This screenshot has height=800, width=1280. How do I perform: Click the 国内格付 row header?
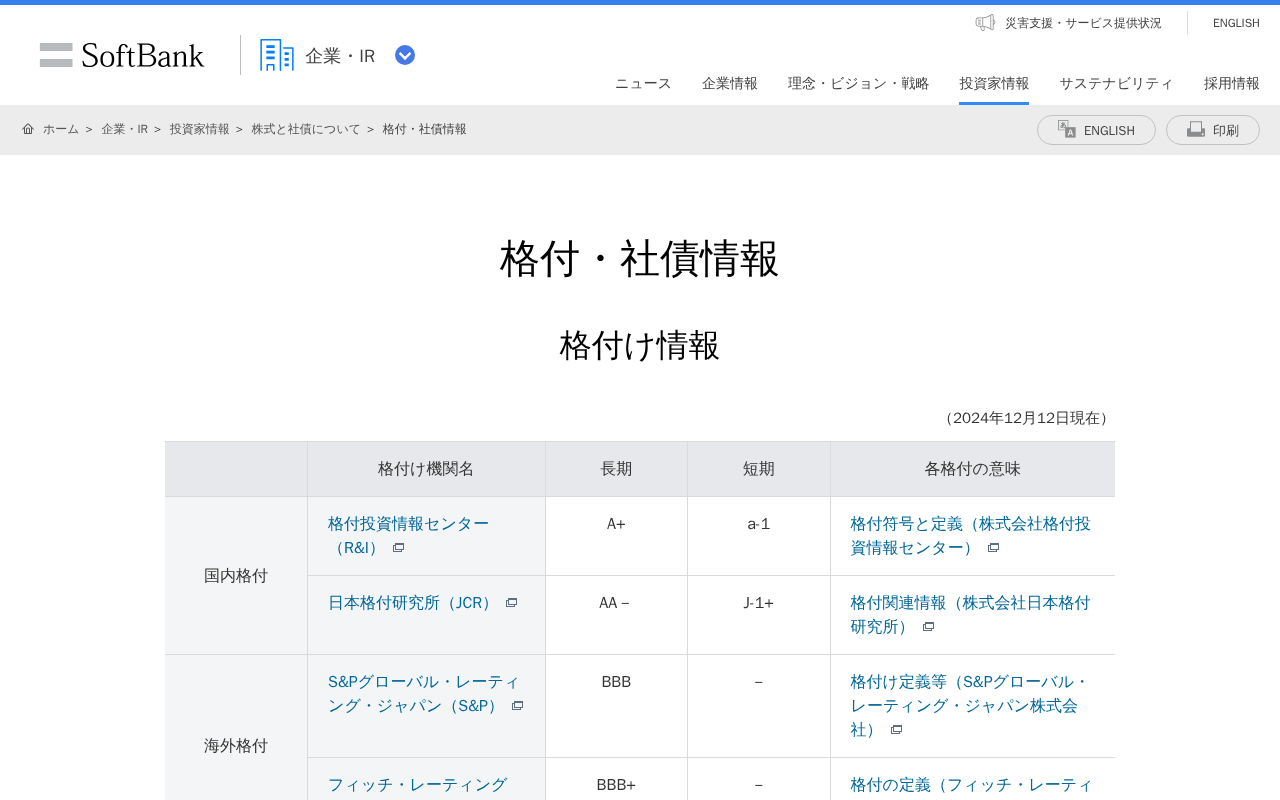pyautogui.click(x=236, y=575)
